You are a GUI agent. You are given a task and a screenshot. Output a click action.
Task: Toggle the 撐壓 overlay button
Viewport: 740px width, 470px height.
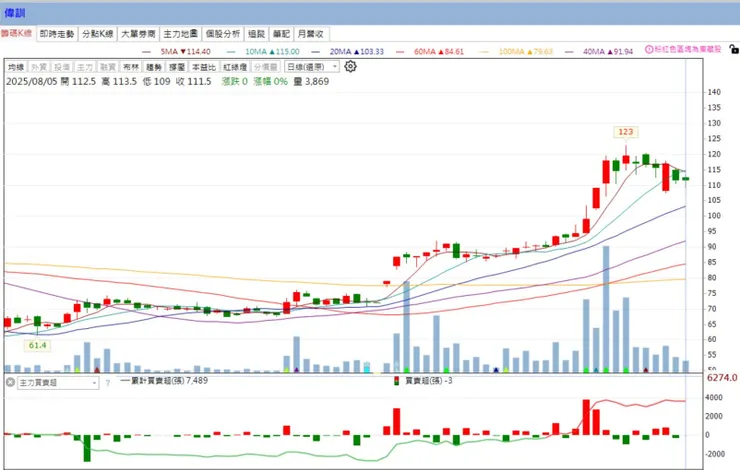coord(177,67)
